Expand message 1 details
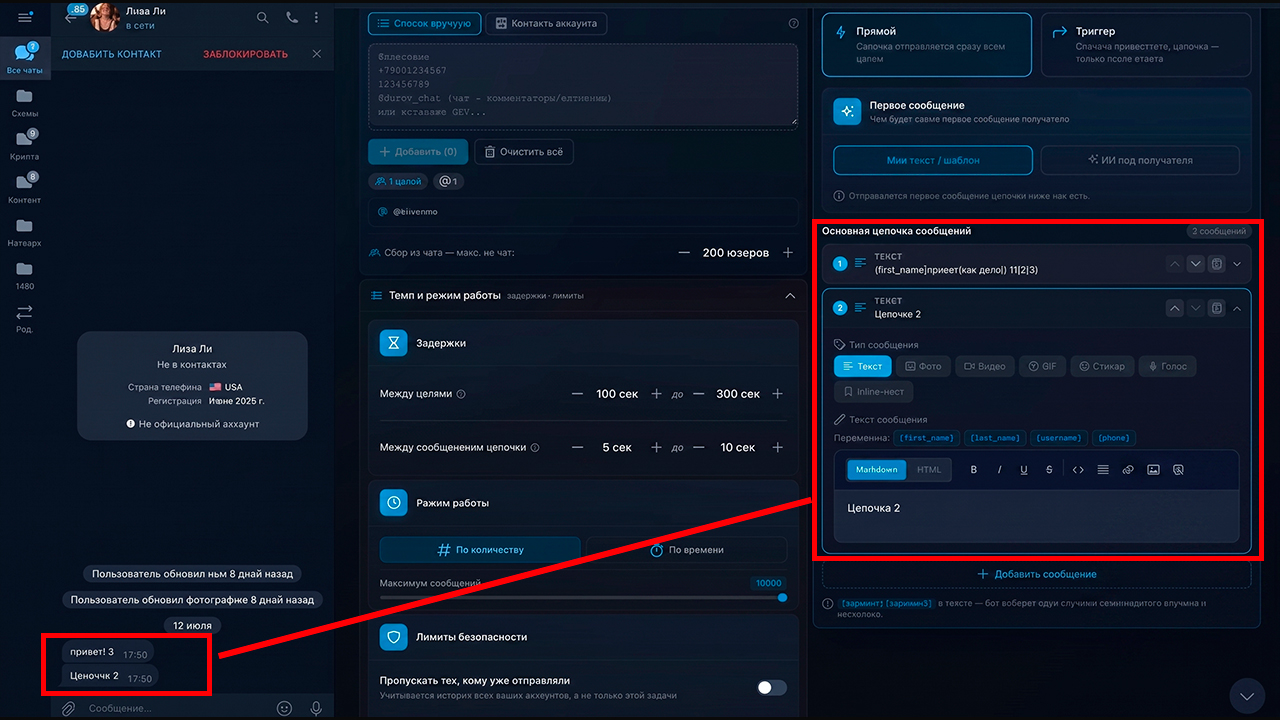Viewport: 1280px width, 720px height. click(x=1237, y=264)
